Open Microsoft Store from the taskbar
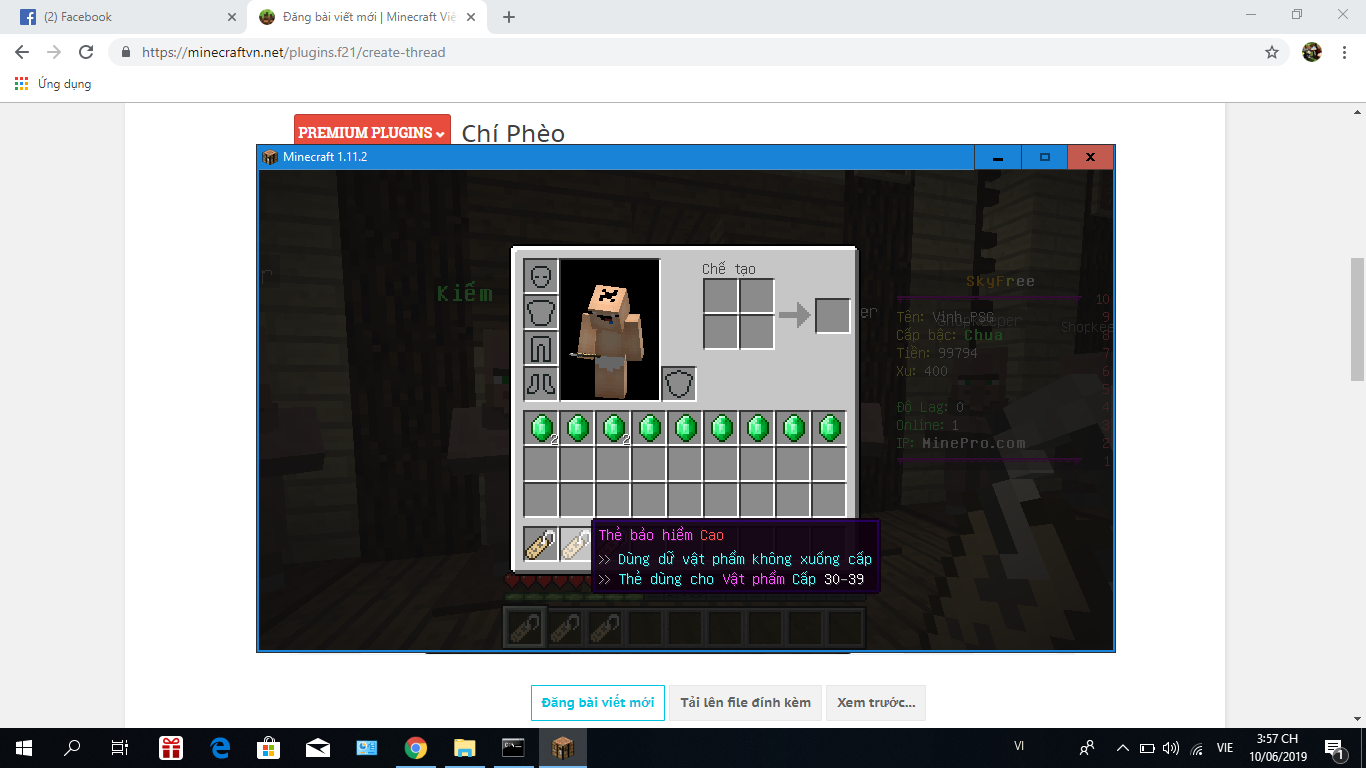Viewport: 1366px width, 768px height. coord(269,748)
